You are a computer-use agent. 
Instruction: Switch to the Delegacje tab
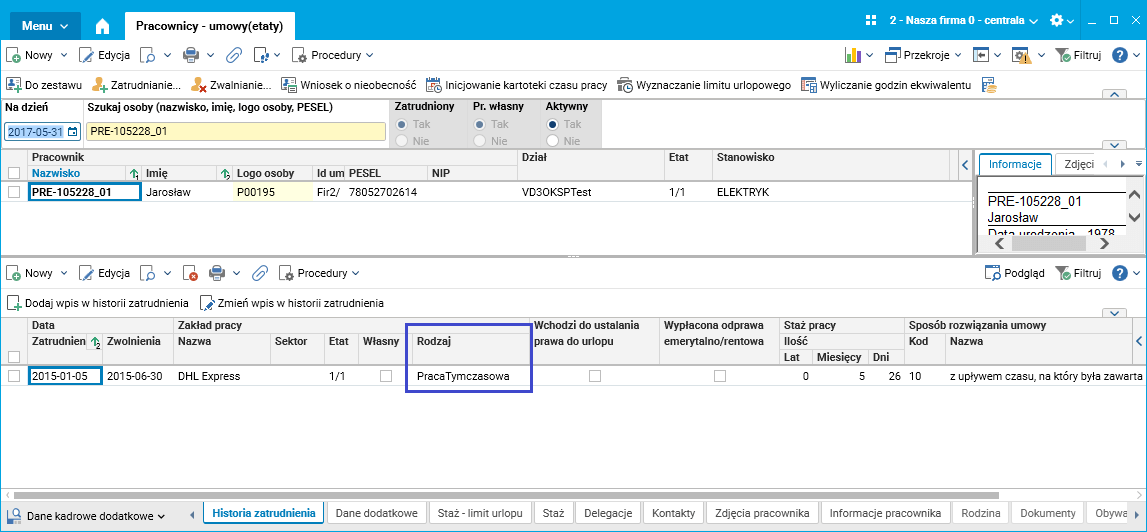[607, 513]
